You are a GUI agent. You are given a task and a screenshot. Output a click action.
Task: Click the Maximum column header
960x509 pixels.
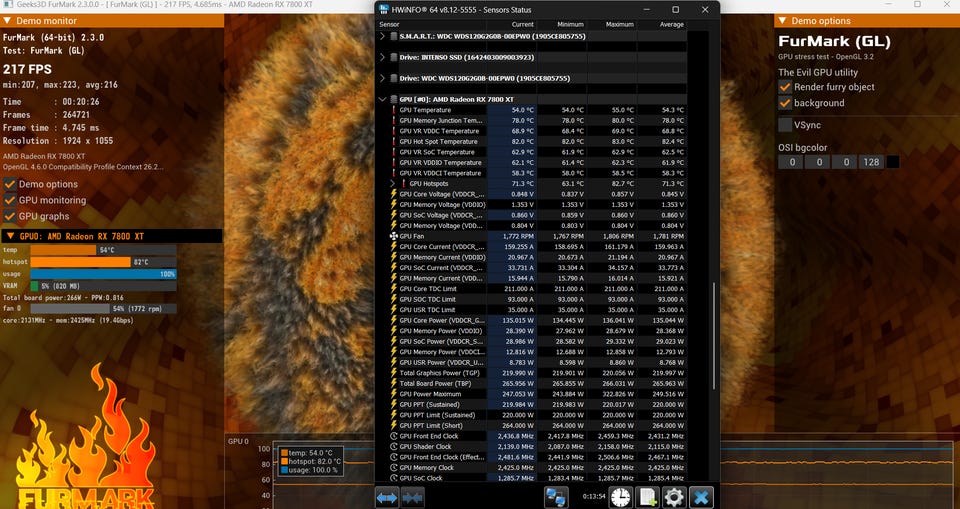tap(620, 25)
